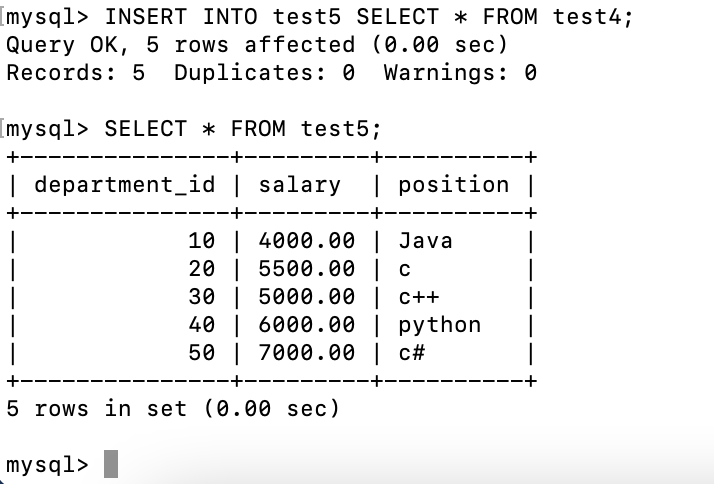
Task: Click the Java position cell
Action: (x=425, y=241)
